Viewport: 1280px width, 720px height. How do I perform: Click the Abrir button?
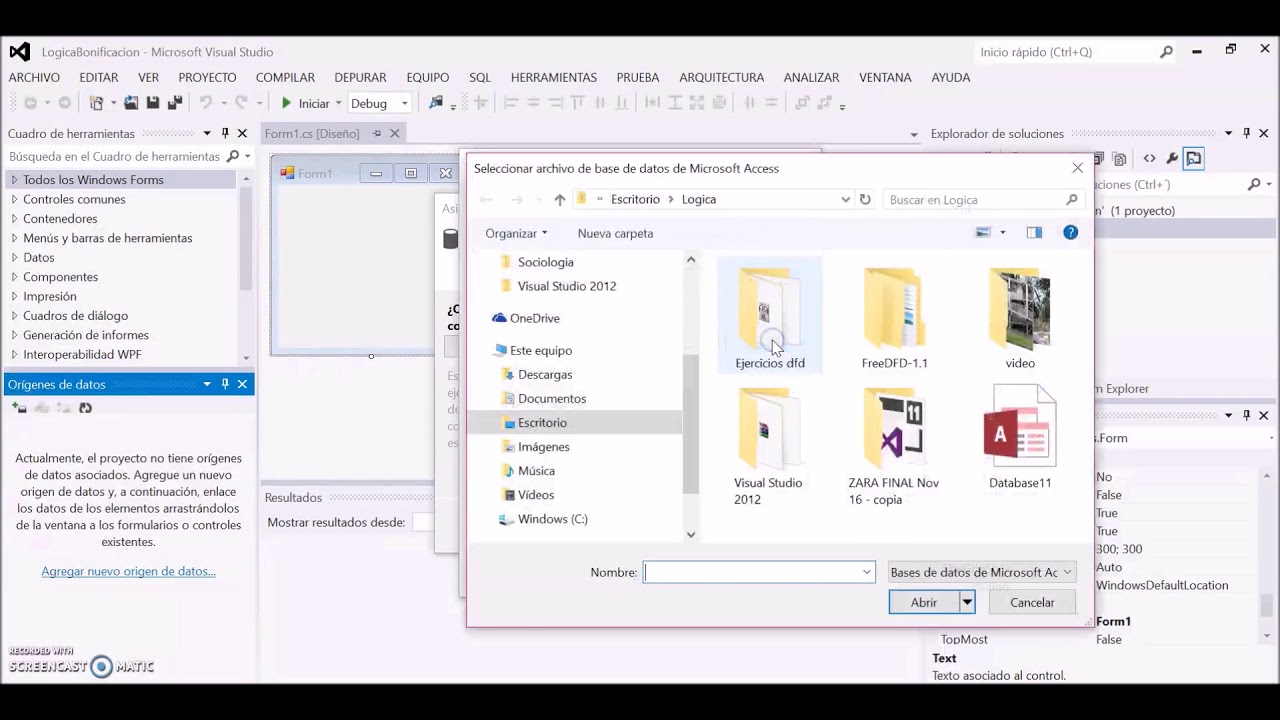pyautogui.click(x=924, y=602)
